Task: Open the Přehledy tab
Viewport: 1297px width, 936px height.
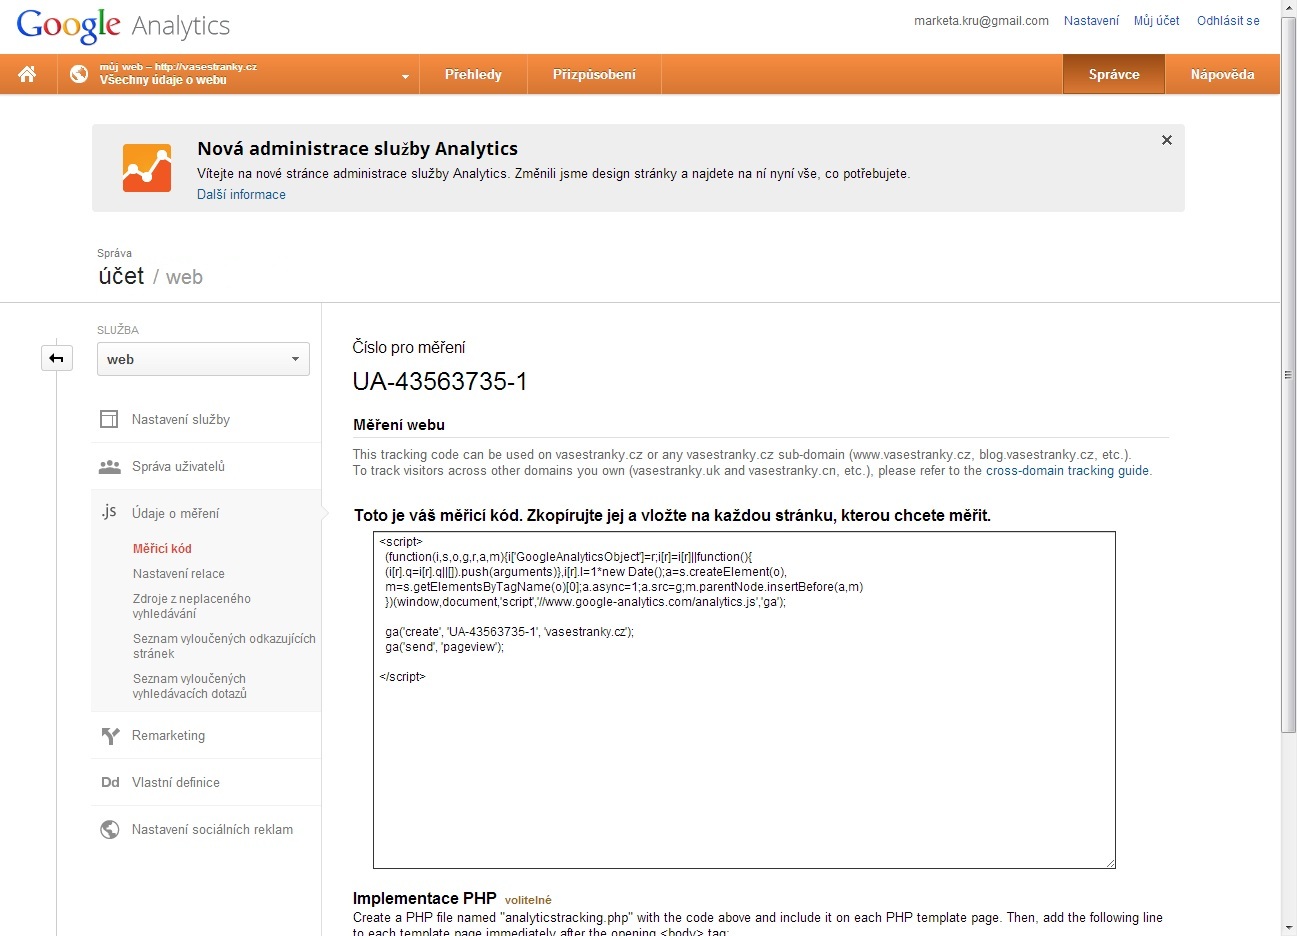Action: click(473, 74)
